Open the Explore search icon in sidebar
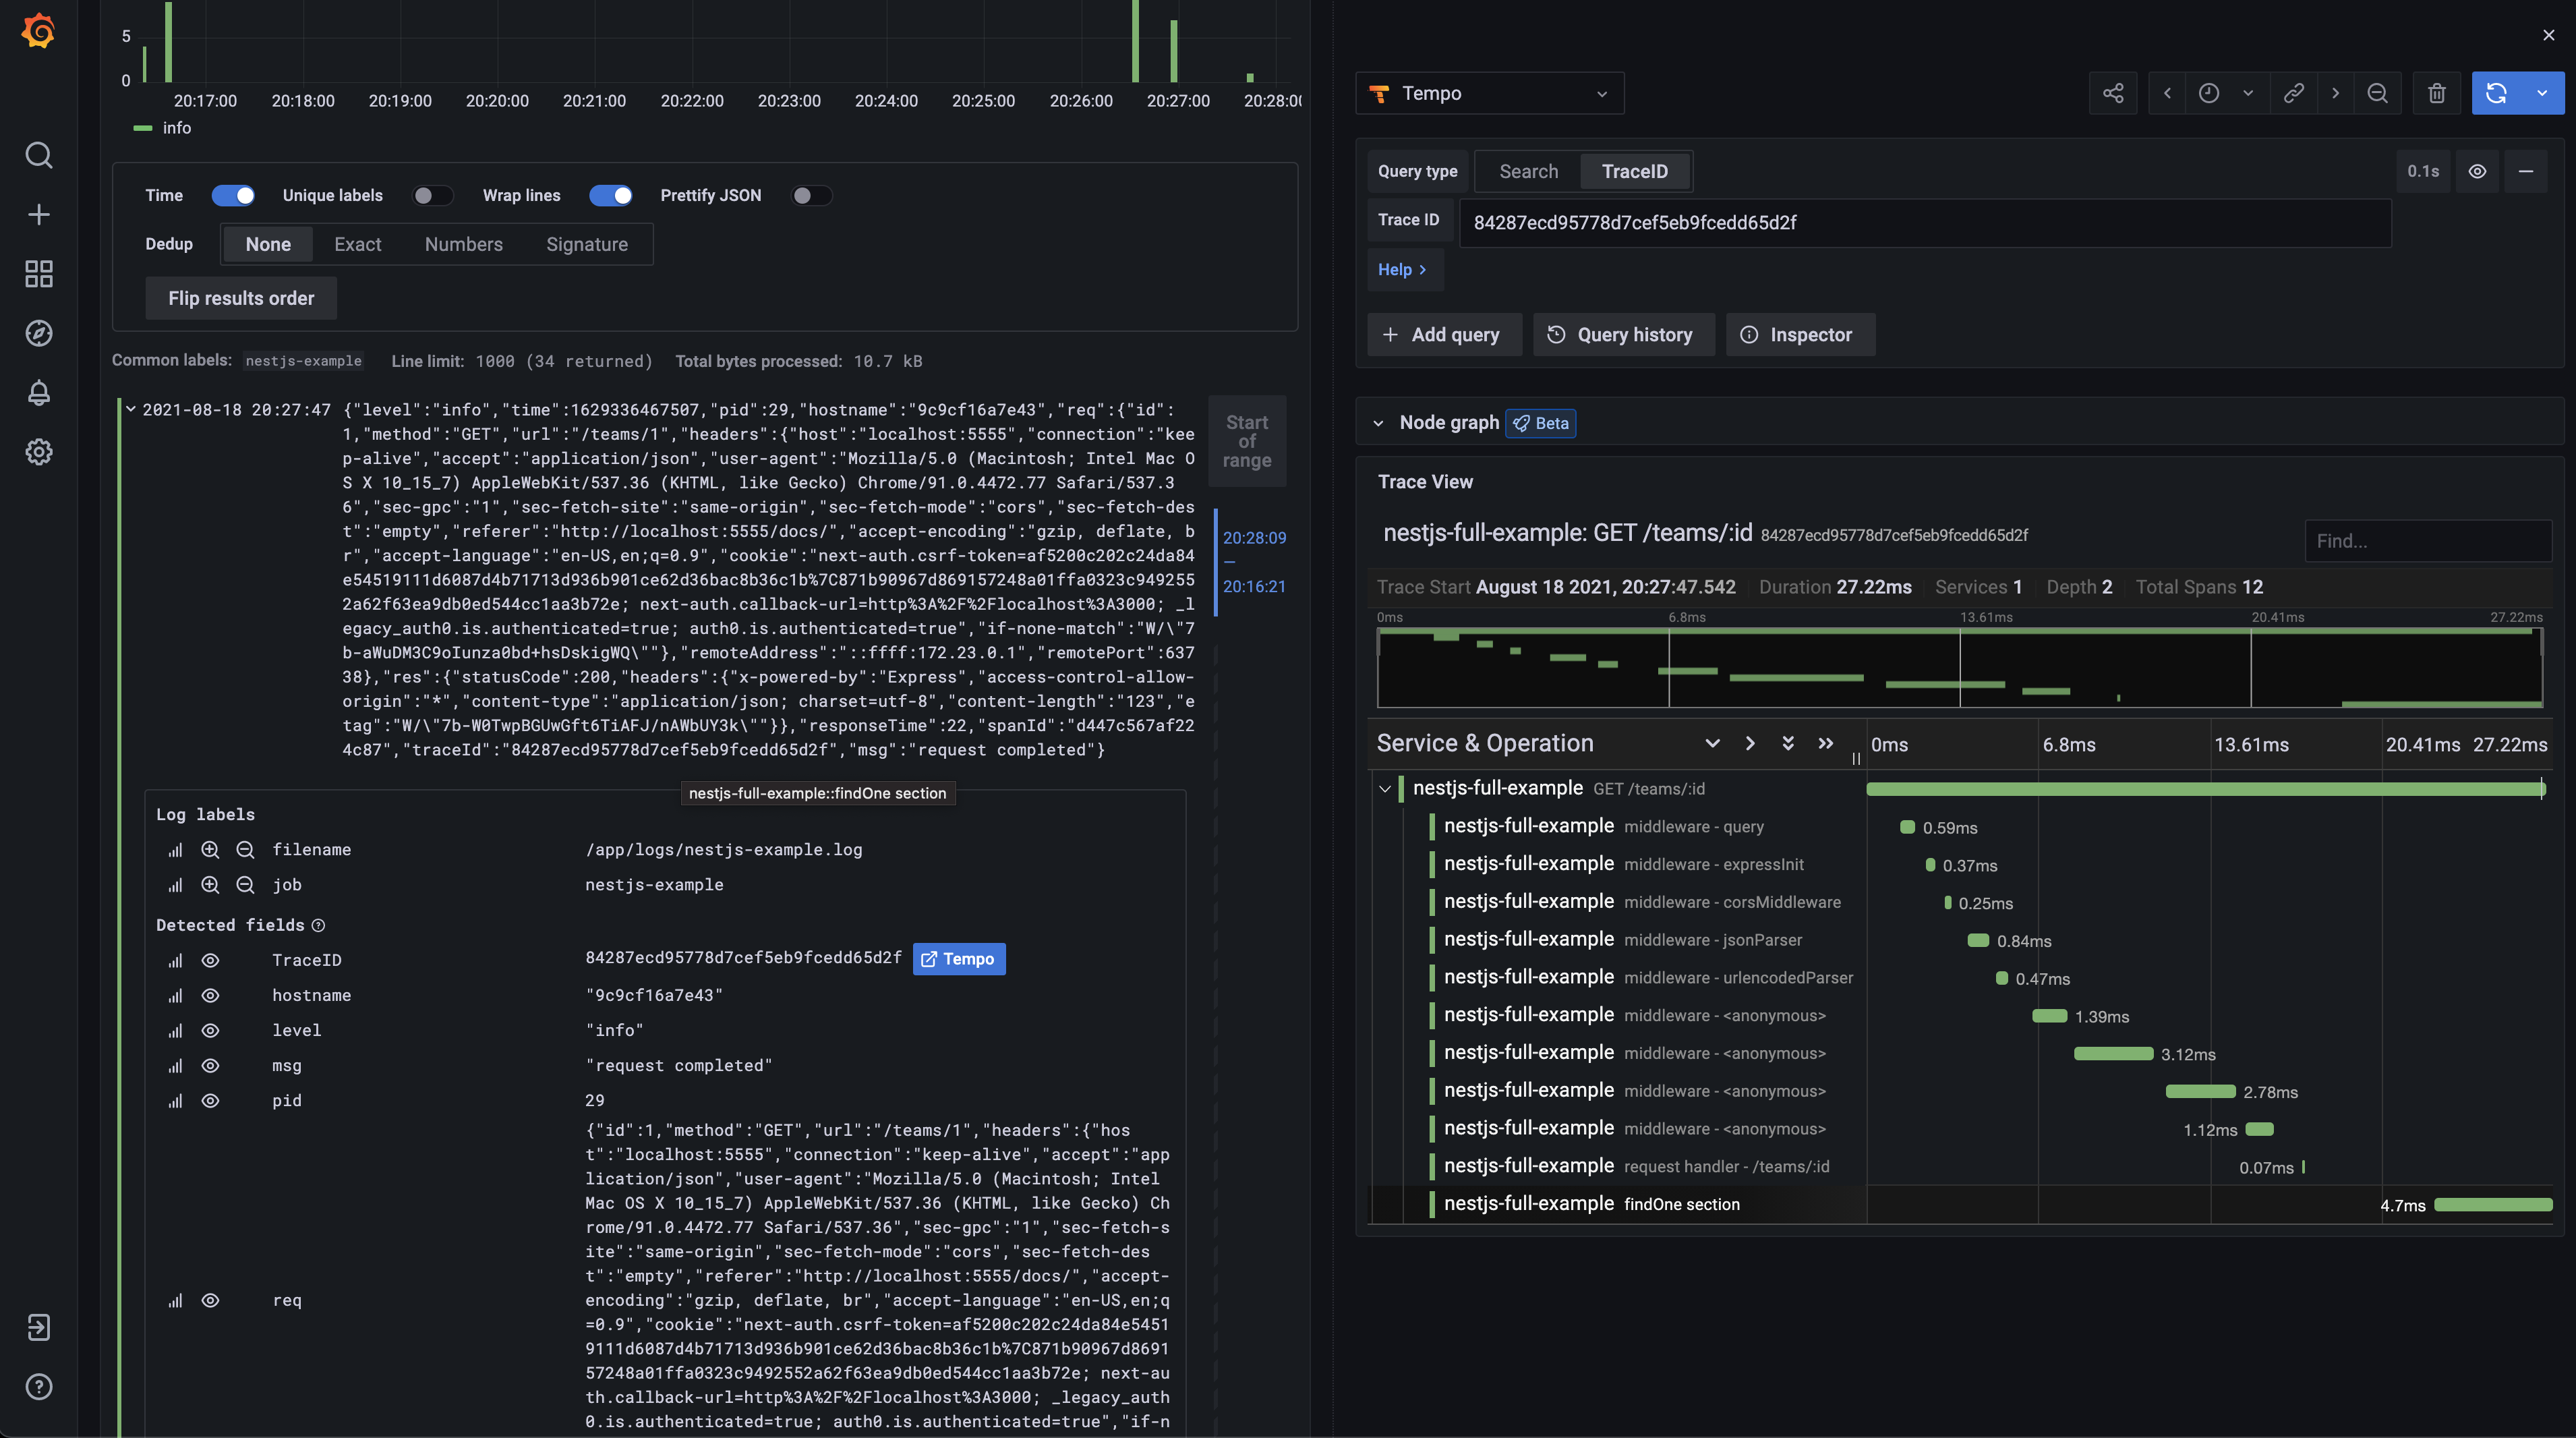2576x1438 pixels. [39, 155]
